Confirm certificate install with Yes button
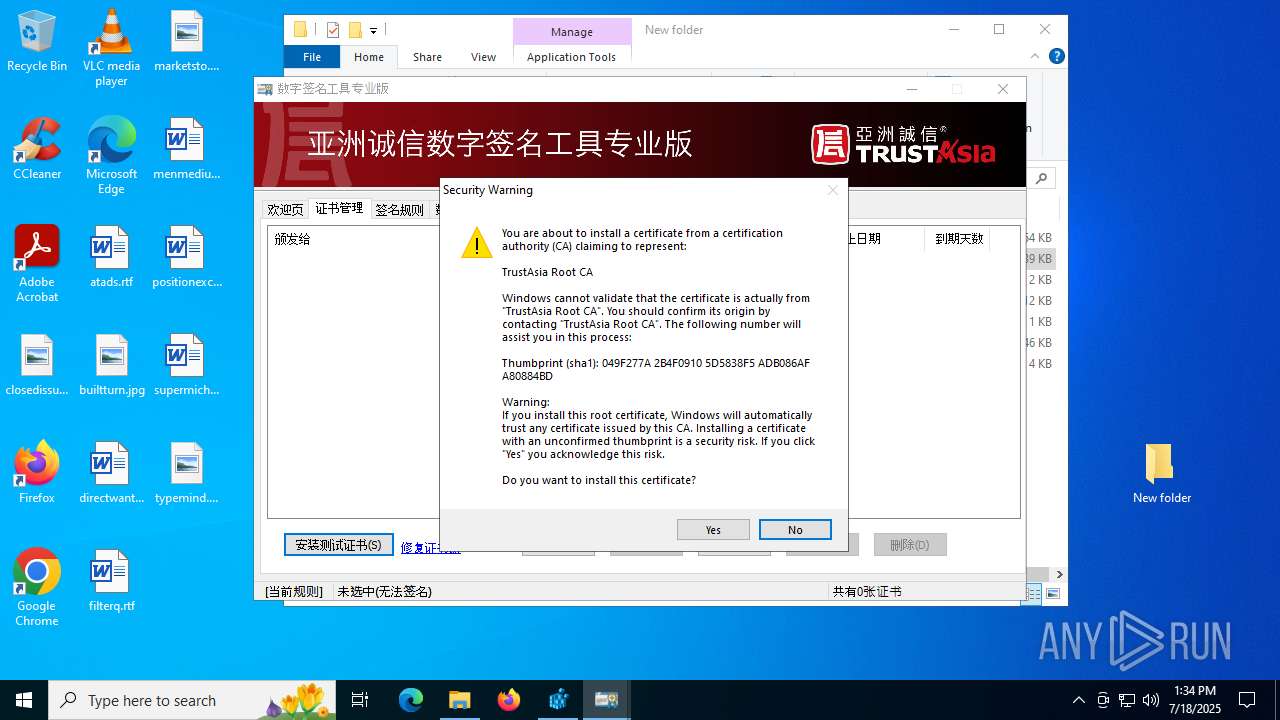The width and height of the screenshot is (1280, 720). coord(713,530)
